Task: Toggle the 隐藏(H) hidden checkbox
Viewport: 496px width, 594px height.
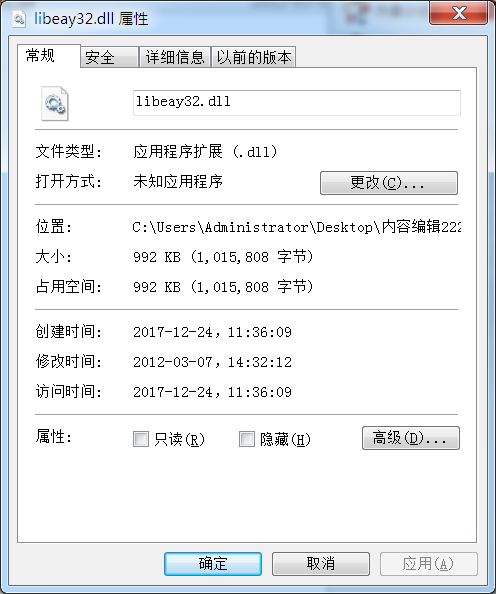Action: (247, 439)
